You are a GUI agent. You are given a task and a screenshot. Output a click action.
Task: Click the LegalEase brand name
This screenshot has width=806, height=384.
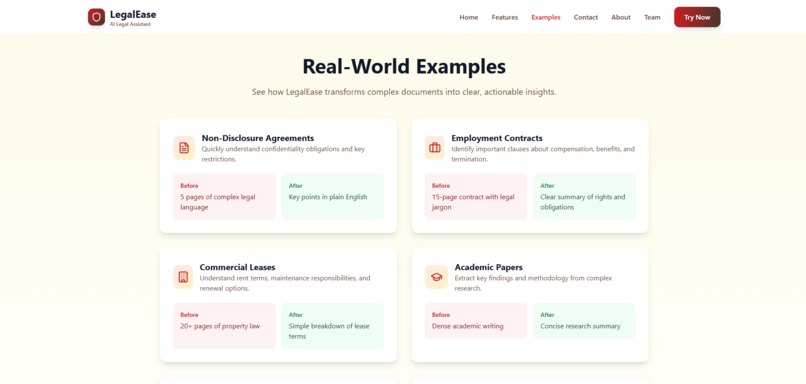pyautogui.click(x=133, y=14)
